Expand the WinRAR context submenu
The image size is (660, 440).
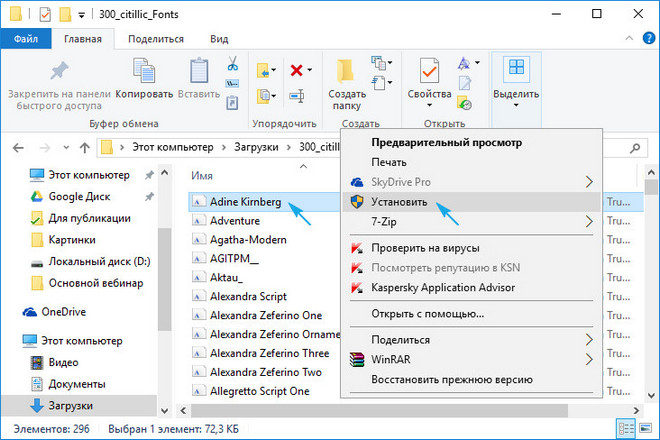coord(590,359)
